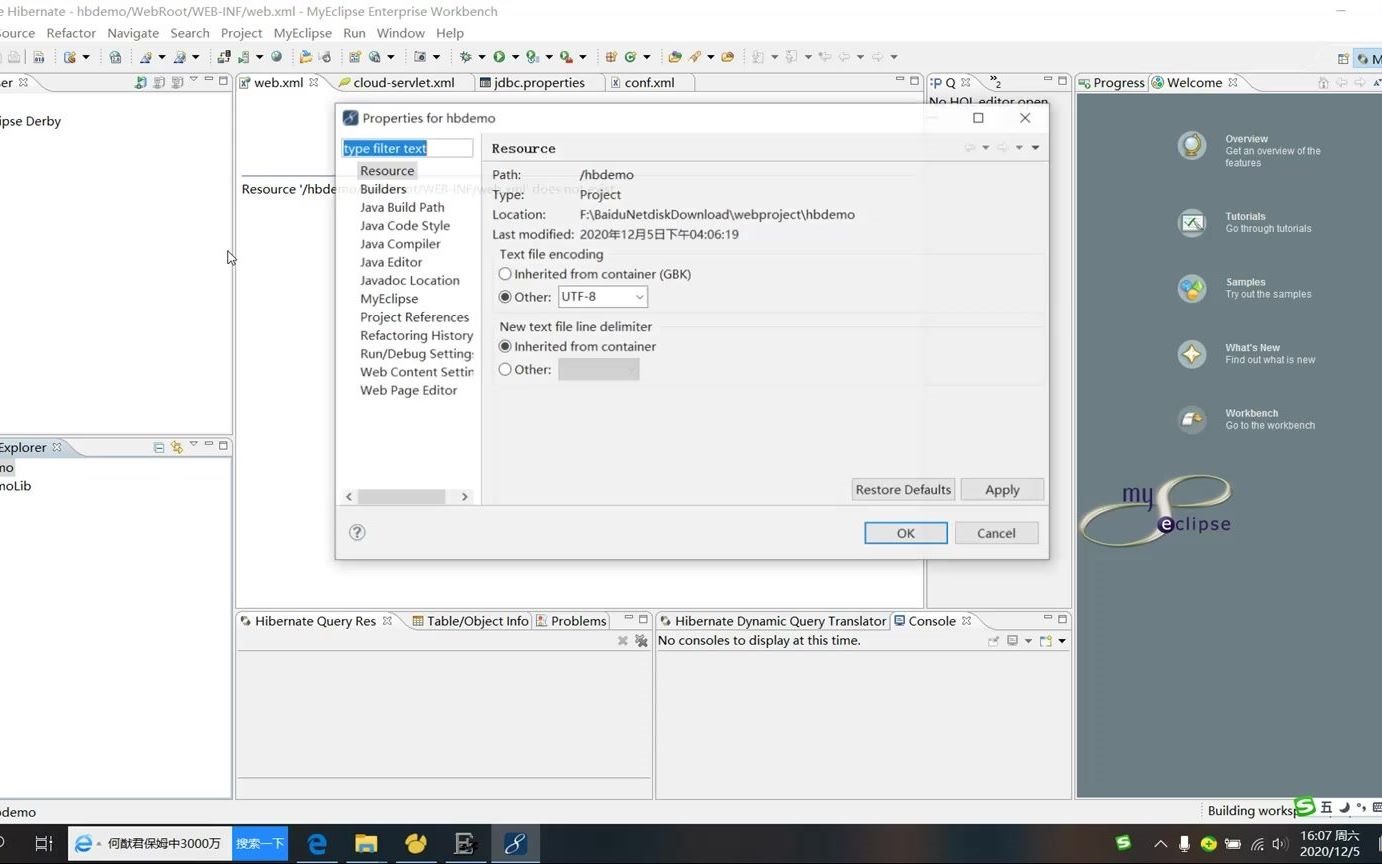Open Debug icon dropdown arrow in toolbar
Viewport: 1382px width, 864px height.
pyautogui.click(x=481, y=57)
